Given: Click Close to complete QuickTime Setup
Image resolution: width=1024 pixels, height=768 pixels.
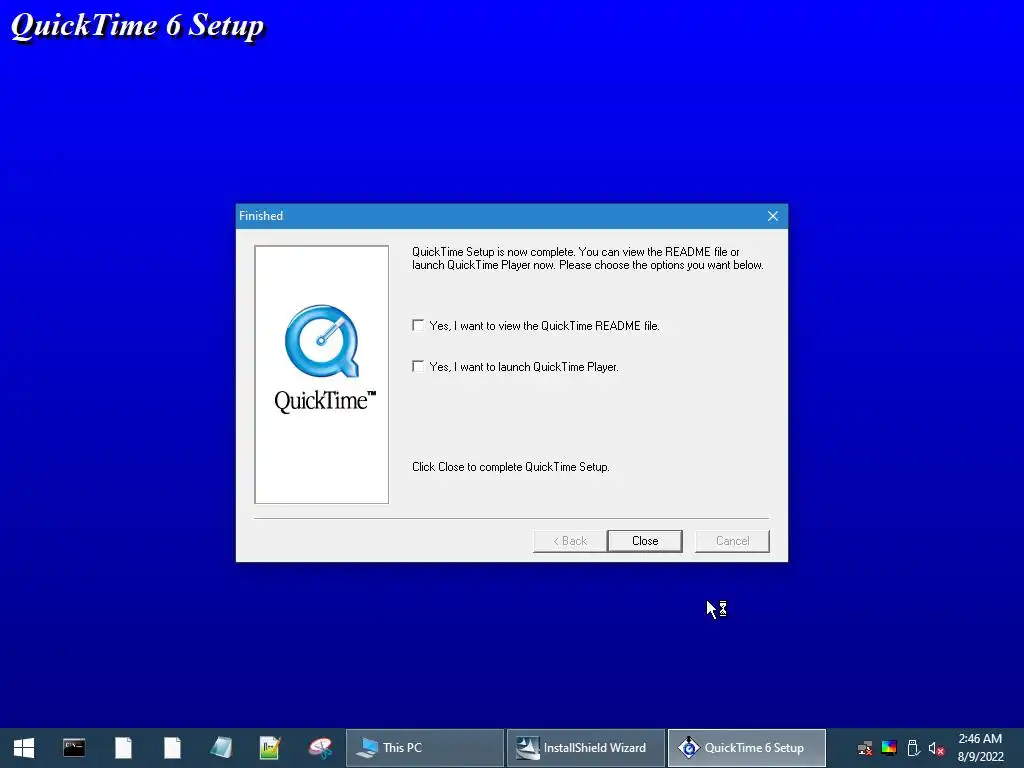Looking at the screenshot, I should coord(645,541).
